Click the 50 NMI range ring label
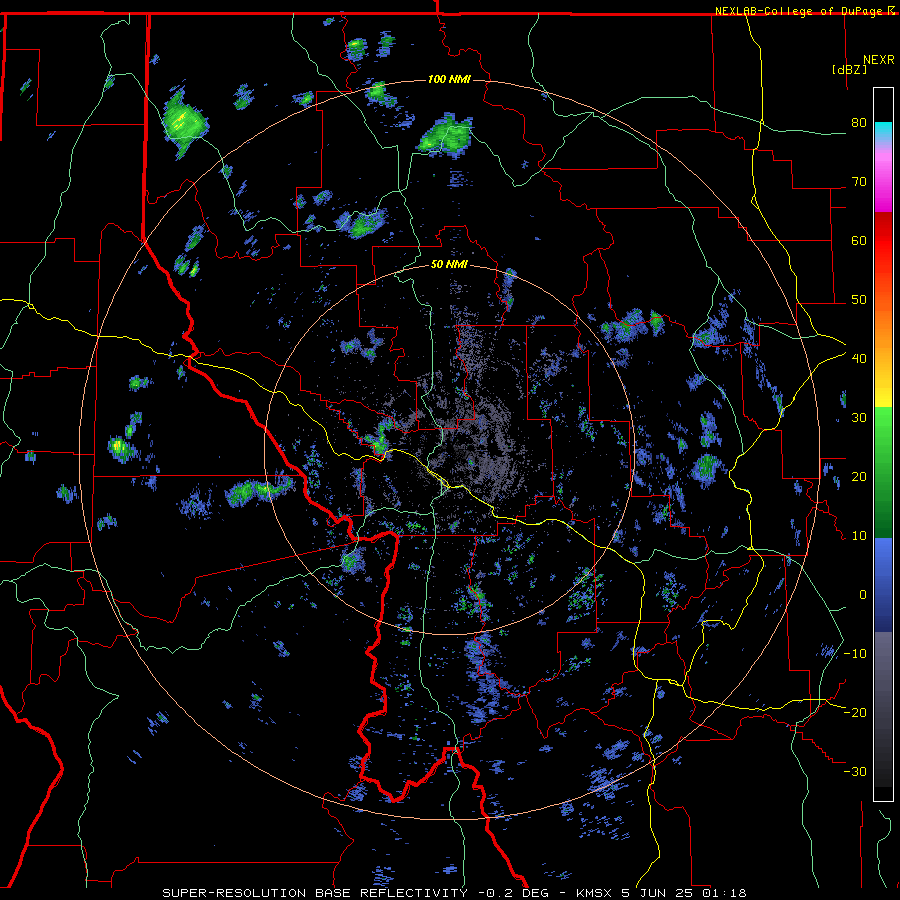The width and height of the screenshot is (900, 900). click(449, 264)
